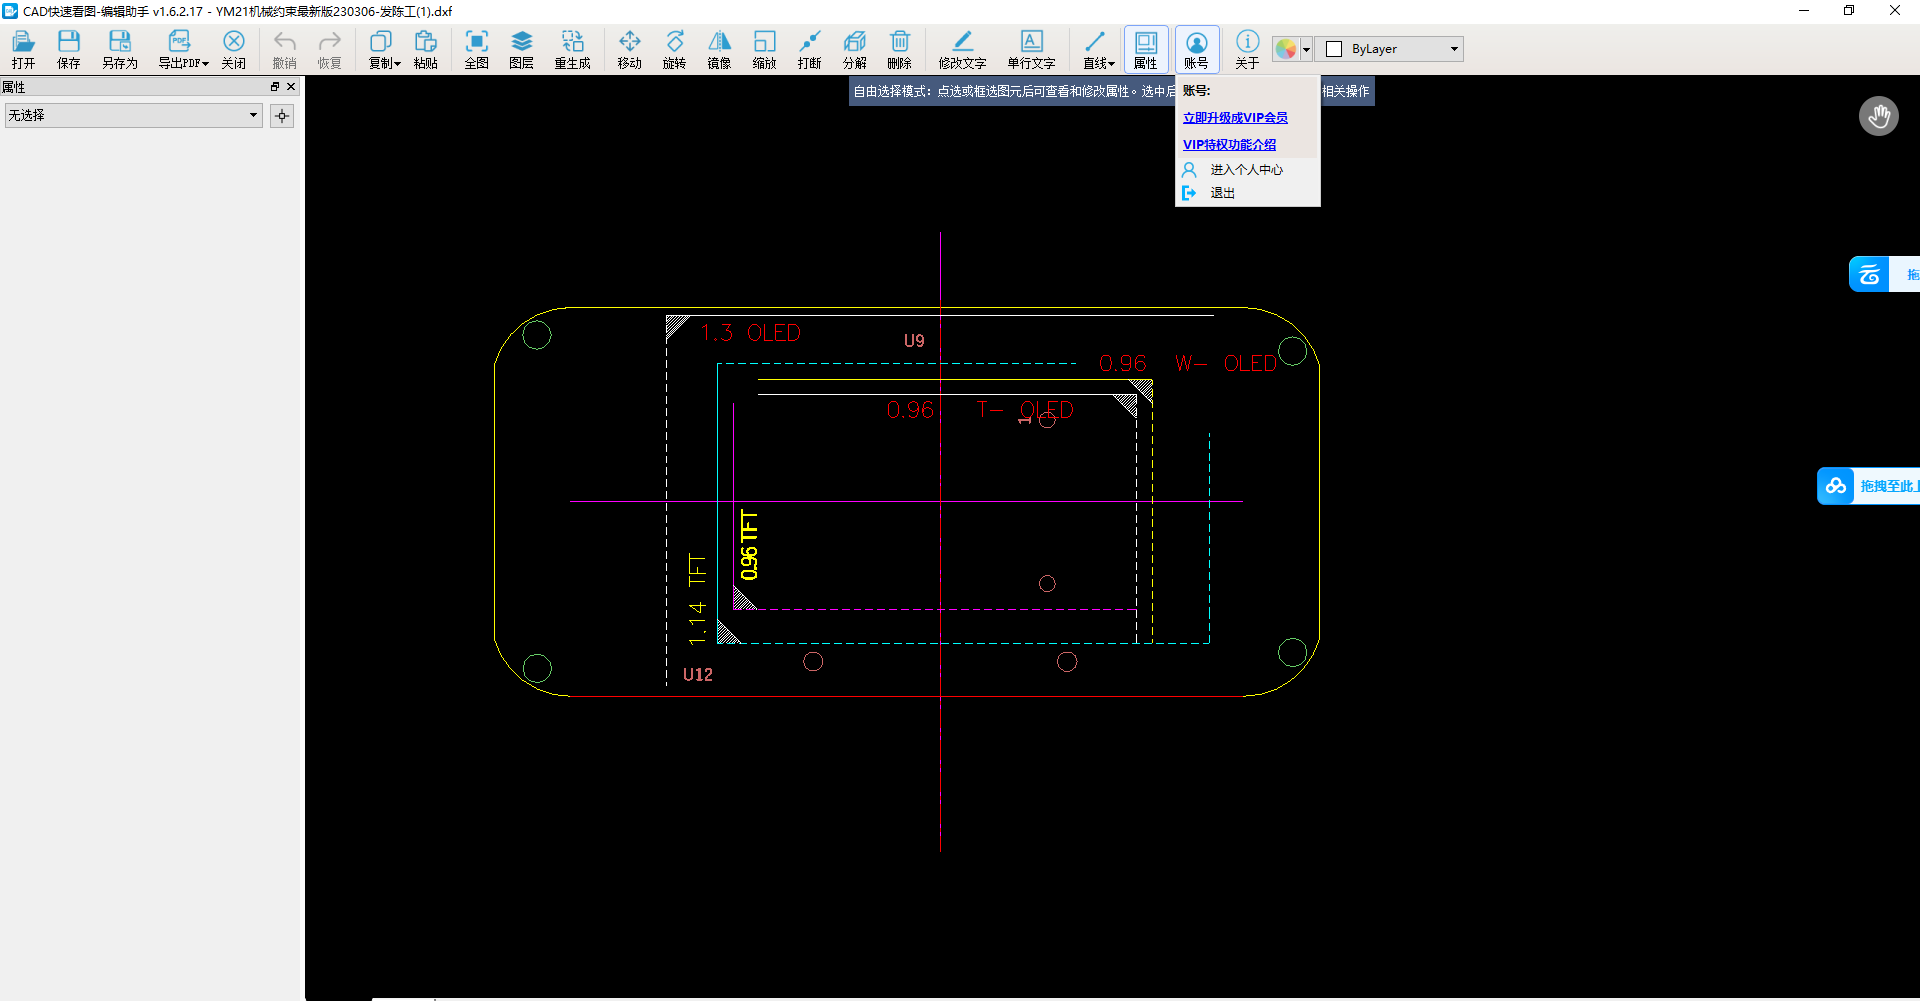Click the 1.3 OLED text in drawing
The image size is (1920, 1001).
tap(750, 333)
